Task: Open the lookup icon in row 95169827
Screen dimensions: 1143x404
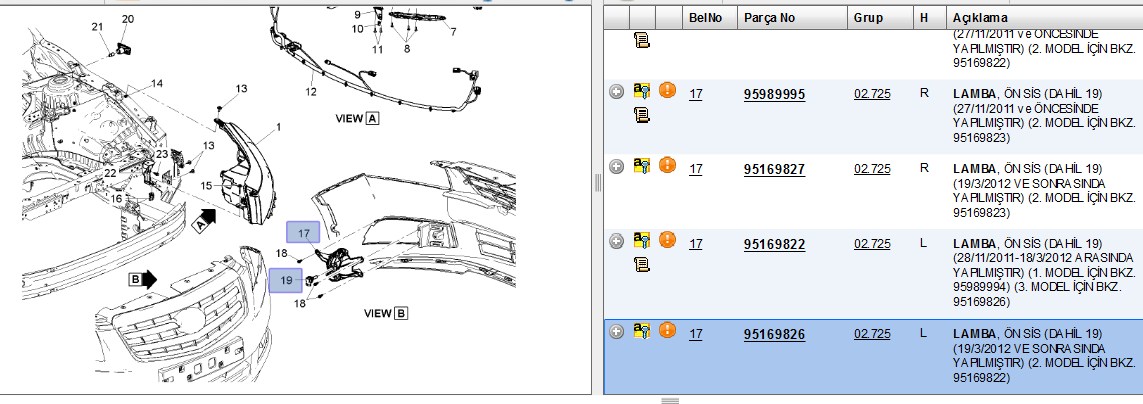Action: coord(641,166)
